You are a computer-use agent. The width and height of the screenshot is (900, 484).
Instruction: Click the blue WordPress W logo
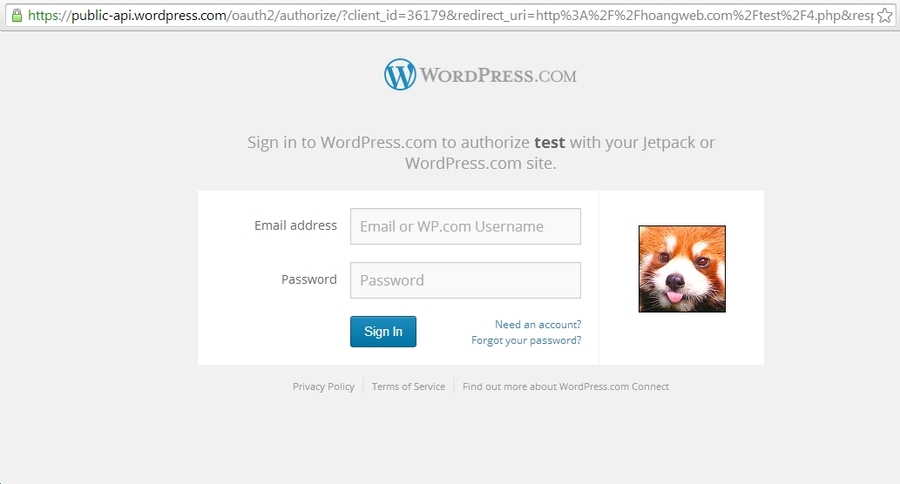(x=400, y=75)
